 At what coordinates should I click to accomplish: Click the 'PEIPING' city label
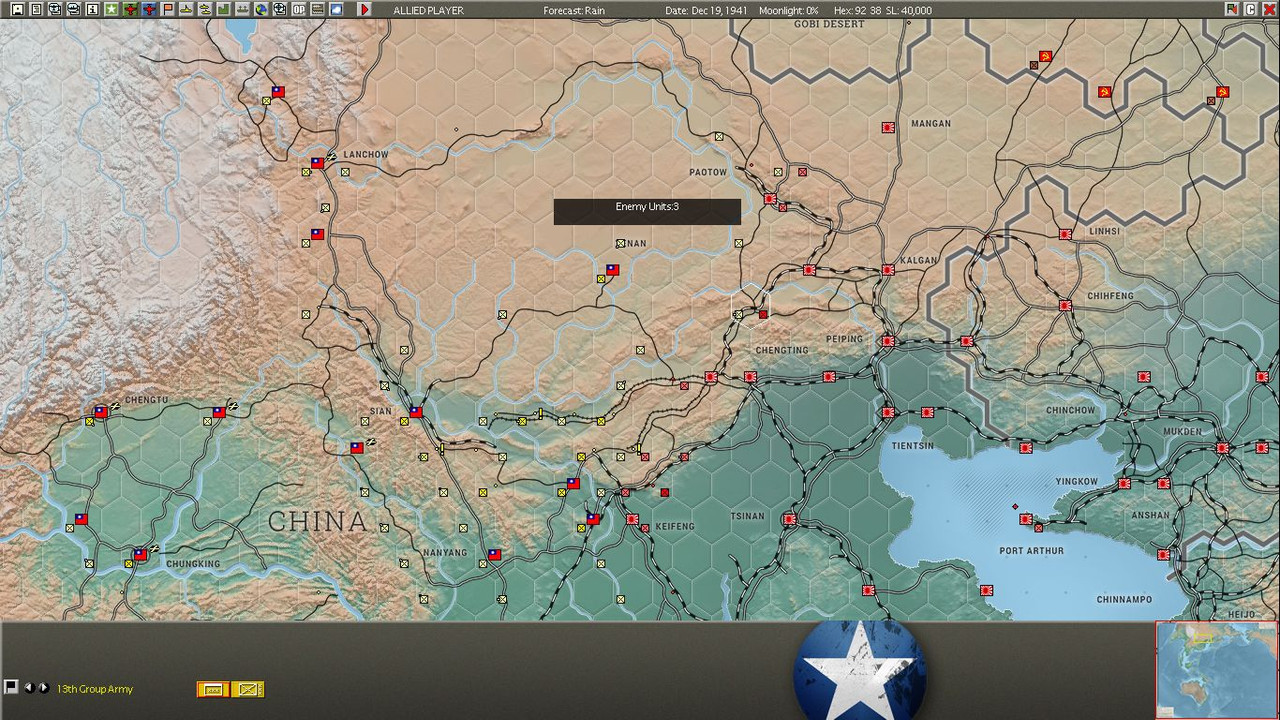[x=844, y=339]
